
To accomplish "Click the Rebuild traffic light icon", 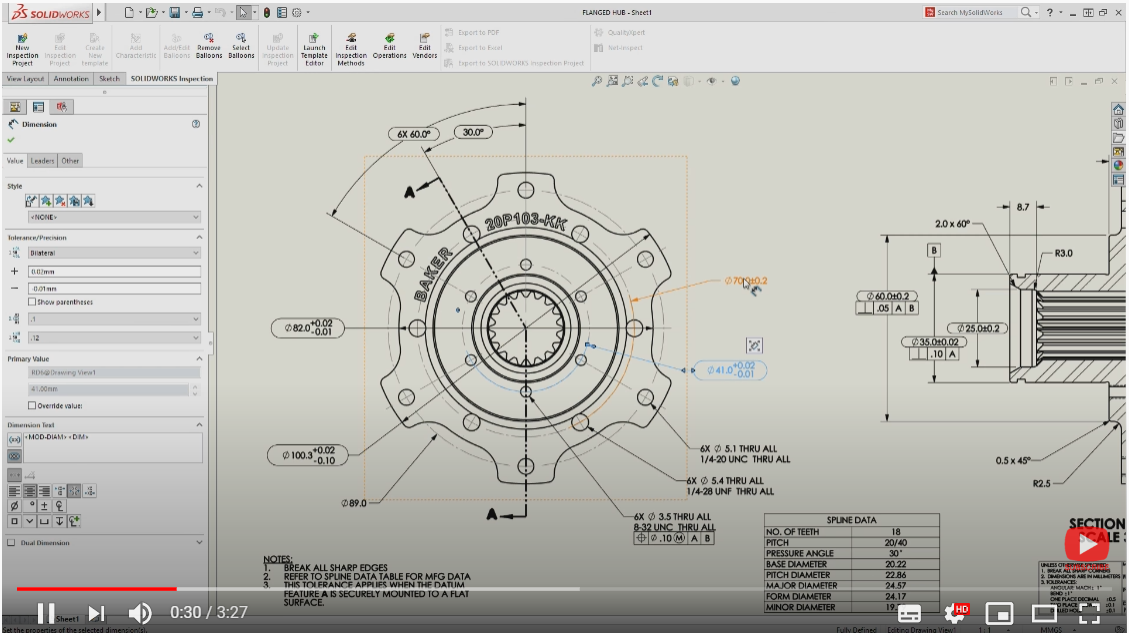I will pyautogui.click(x=266, y=12).
